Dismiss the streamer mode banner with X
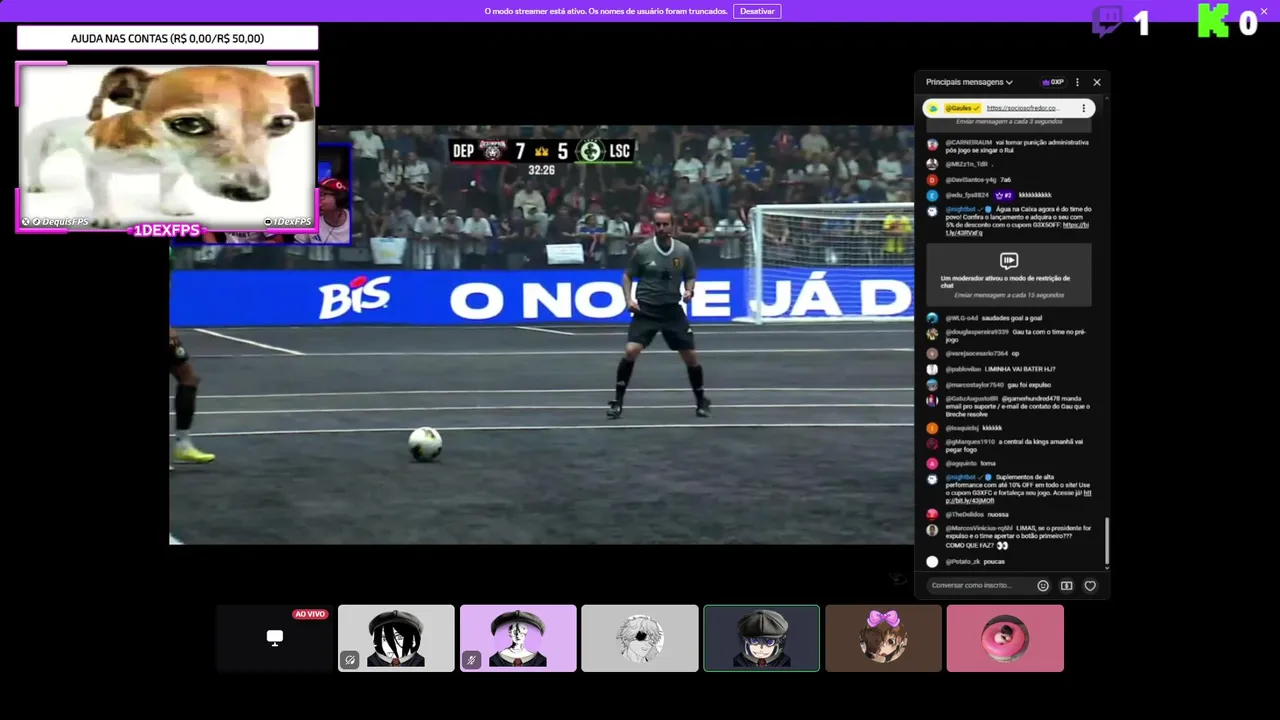This screenshot has width=1280, height=720. tap(1264, 11)
